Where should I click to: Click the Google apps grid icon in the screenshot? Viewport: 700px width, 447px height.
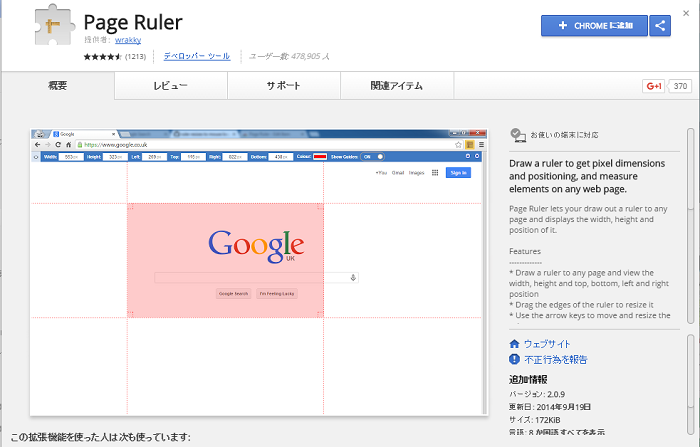click(x=435, y=173)
